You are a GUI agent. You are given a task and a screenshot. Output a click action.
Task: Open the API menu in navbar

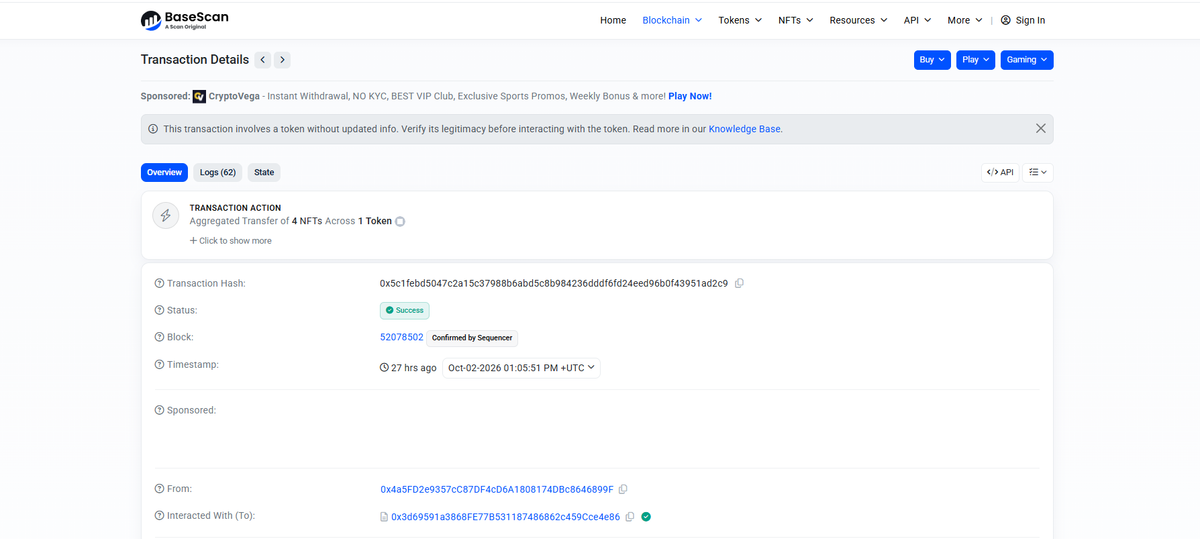pyautogui.click(x=917, y=20)
